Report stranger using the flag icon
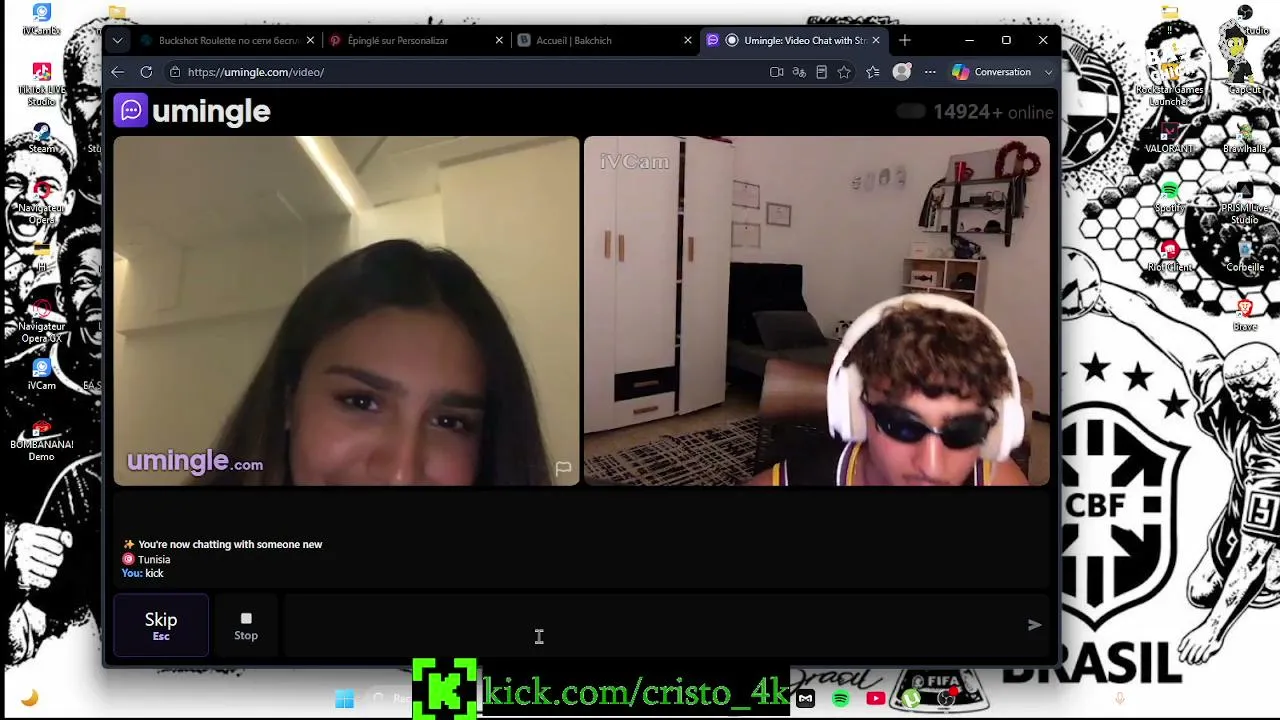Viewport: 1280px width, 720px height. (564, 468)
